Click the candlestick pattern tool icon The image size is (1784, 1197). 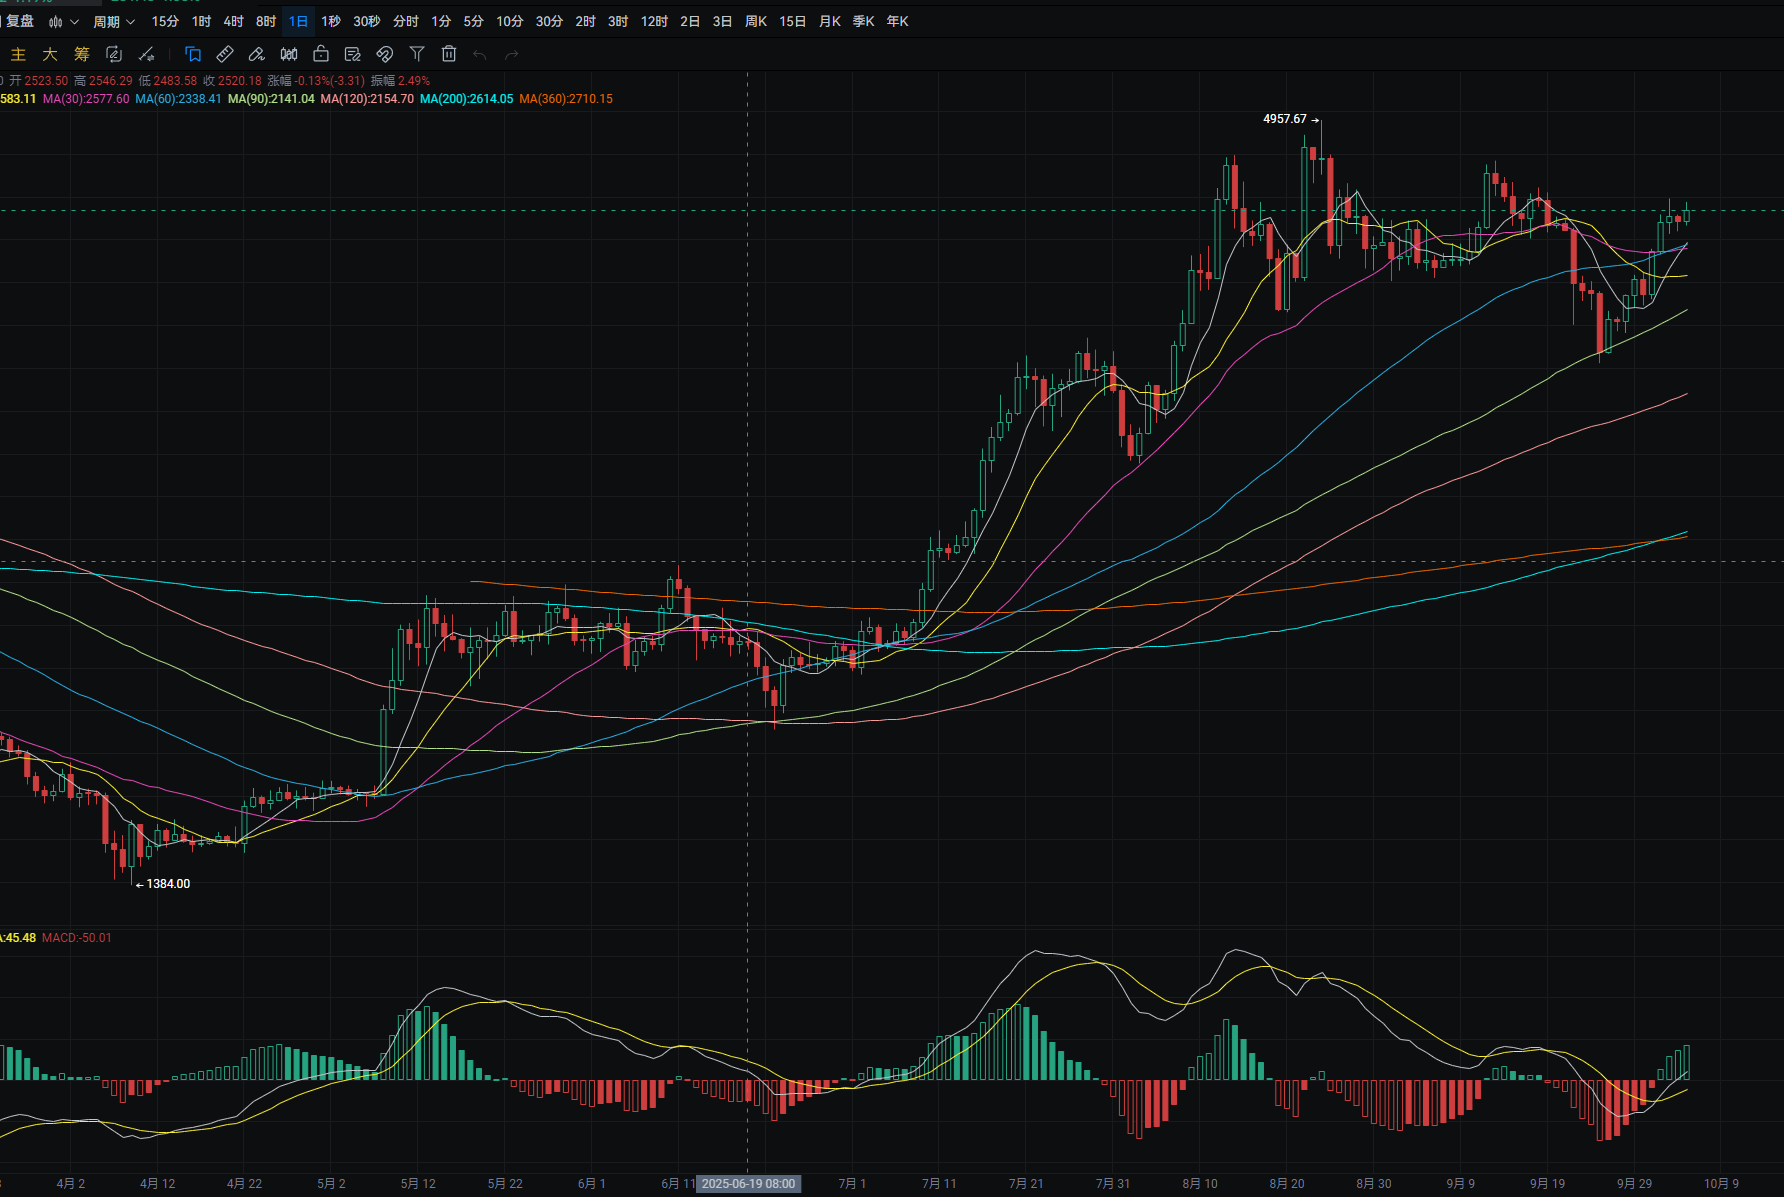click(289, 54)
